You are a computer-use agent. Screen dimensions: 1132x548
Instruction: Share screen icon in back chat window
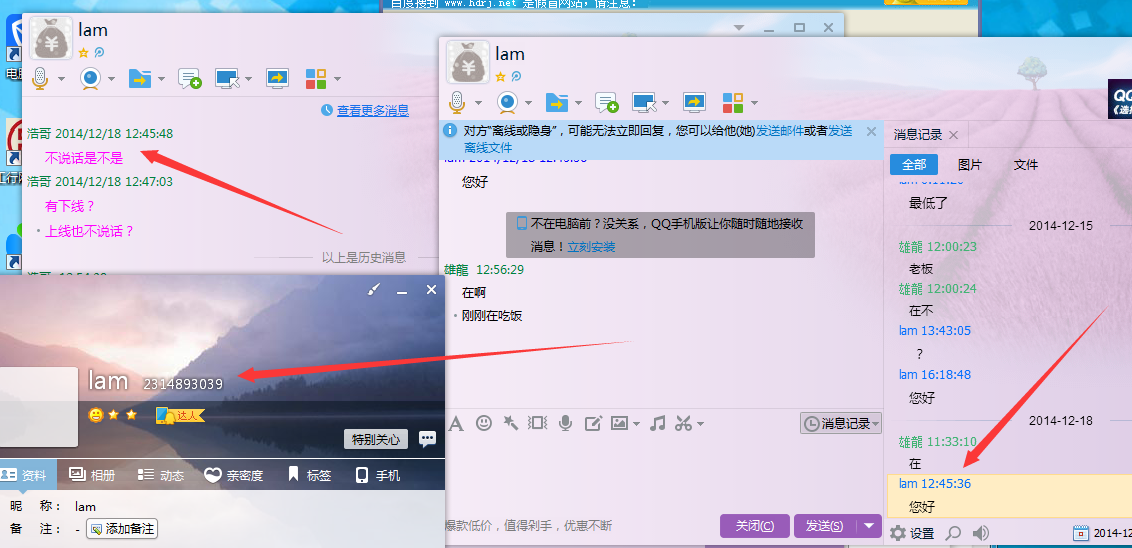click(x=277, y=78)
